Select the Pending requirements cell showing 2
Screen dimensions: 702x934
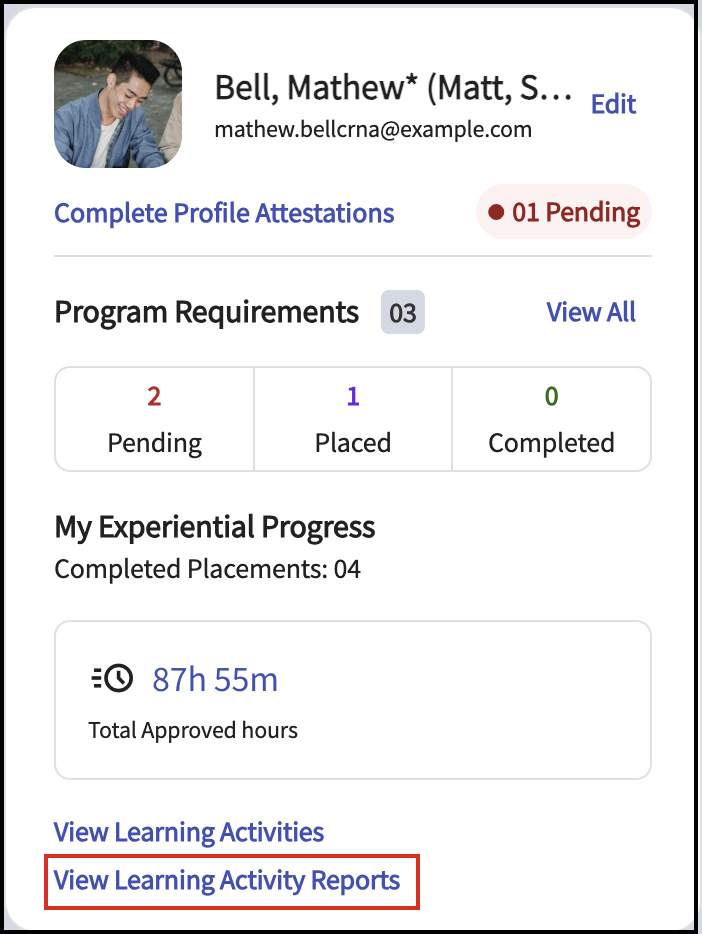coord(154,419)
